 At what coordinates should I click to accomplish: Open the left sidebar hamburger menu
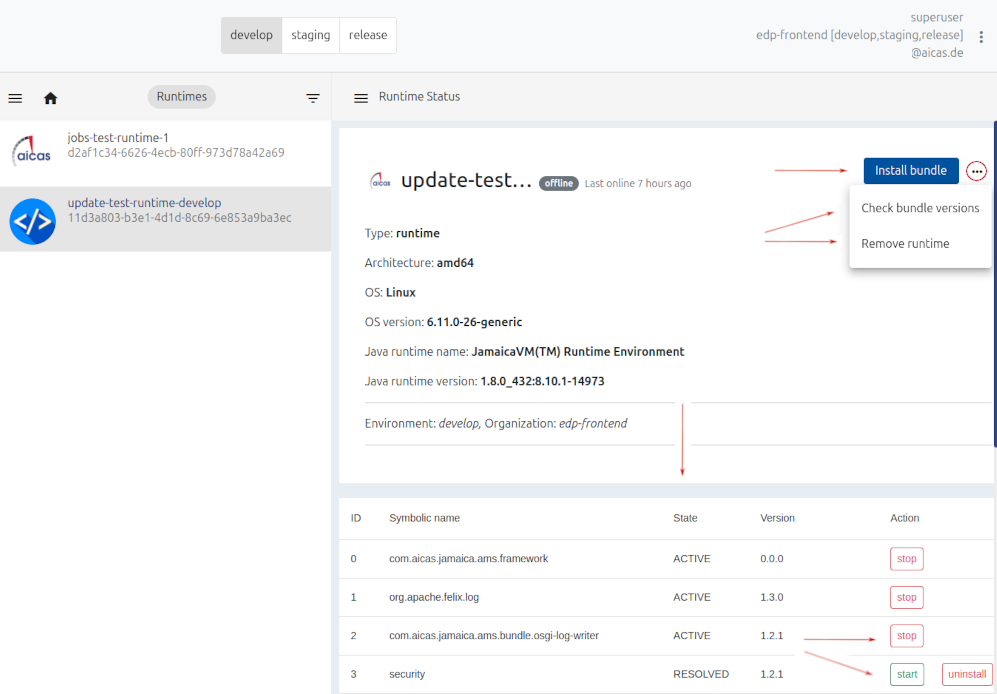[15, 98]
